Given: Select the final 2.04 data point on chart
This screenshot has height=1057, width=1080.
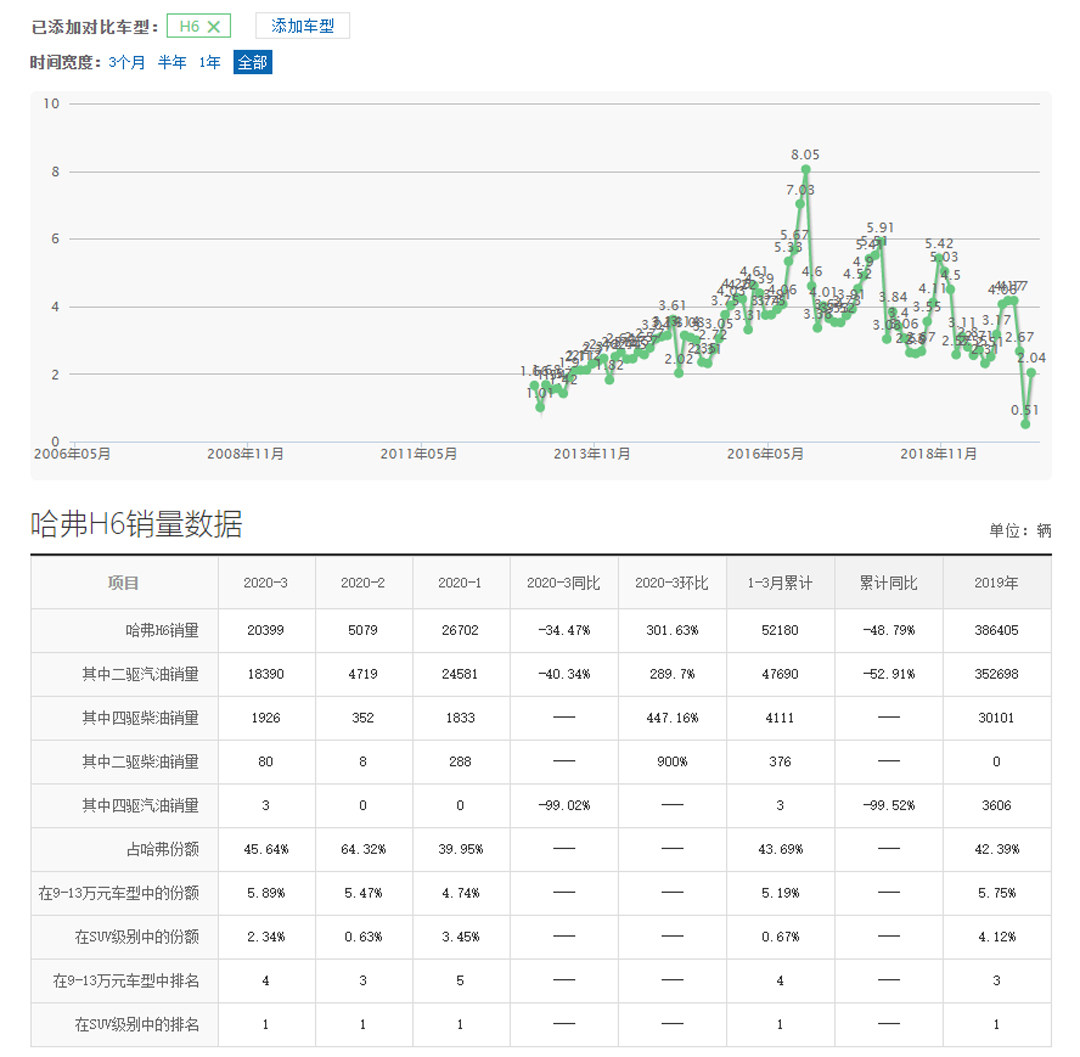Looking at the screenshot, I should 1031,372.
